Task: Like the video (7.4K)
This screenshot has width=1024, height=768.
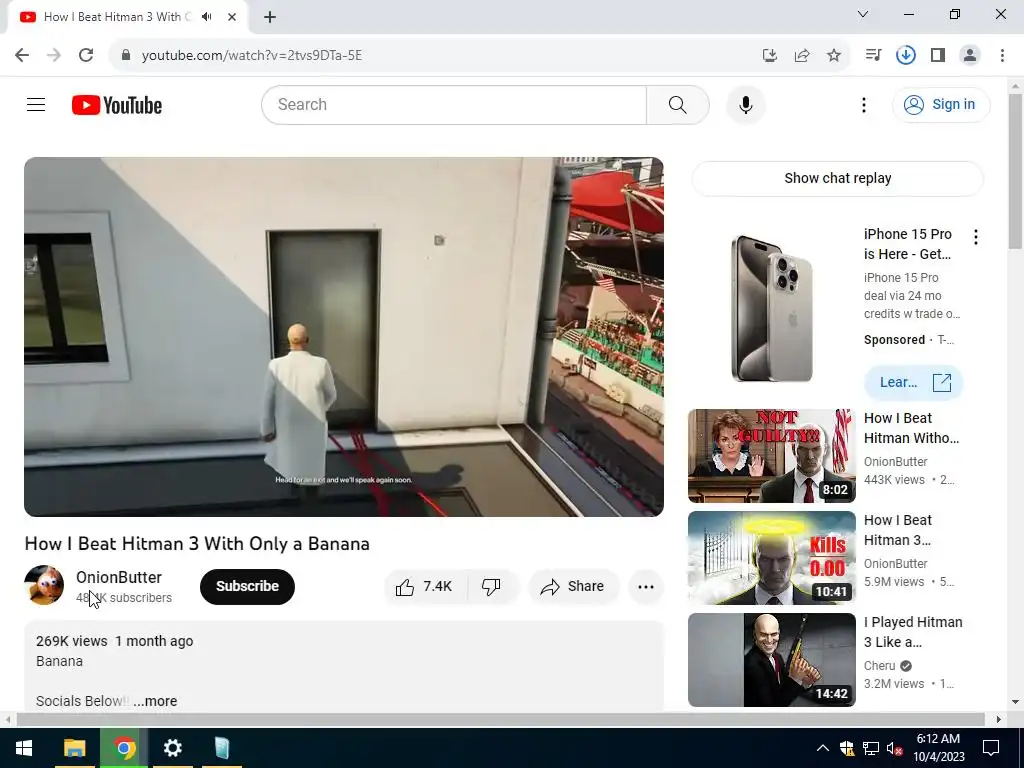Action: [425, 586]
